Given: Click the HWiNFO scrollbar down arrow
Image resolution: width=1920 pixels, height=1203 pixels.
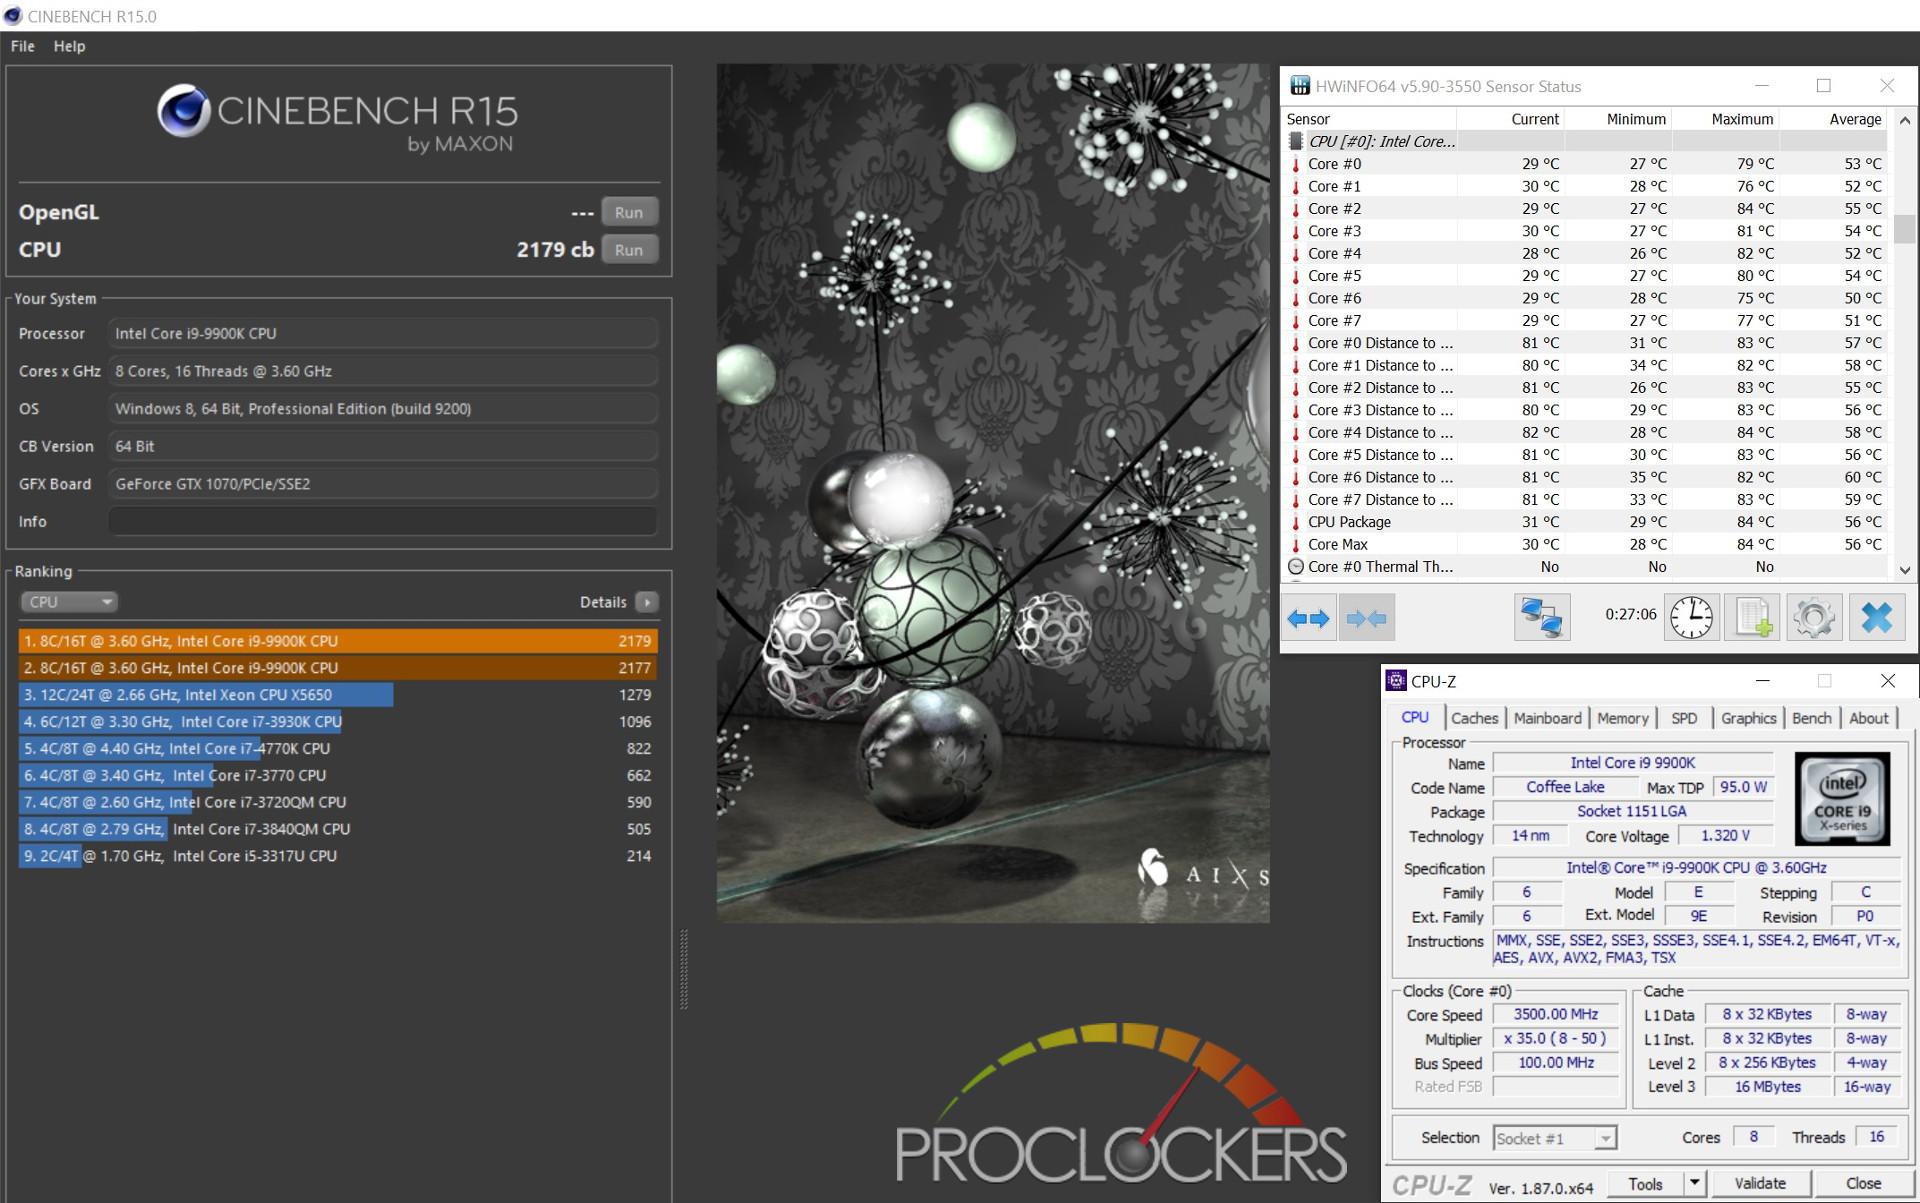Looking at the screenshot, I should pyautogui.click(x=1905, y=569).
